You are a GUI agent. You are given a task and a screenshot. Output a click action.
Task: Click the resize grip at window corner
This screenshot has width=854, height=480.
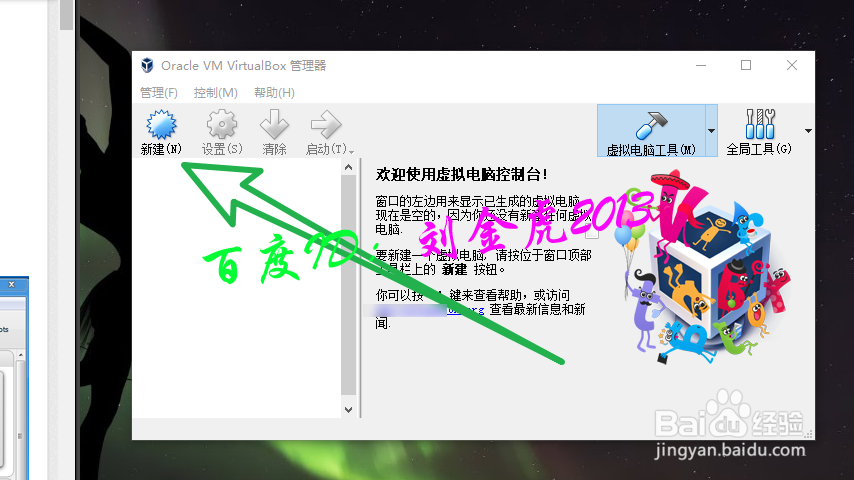tap(809, 434)
